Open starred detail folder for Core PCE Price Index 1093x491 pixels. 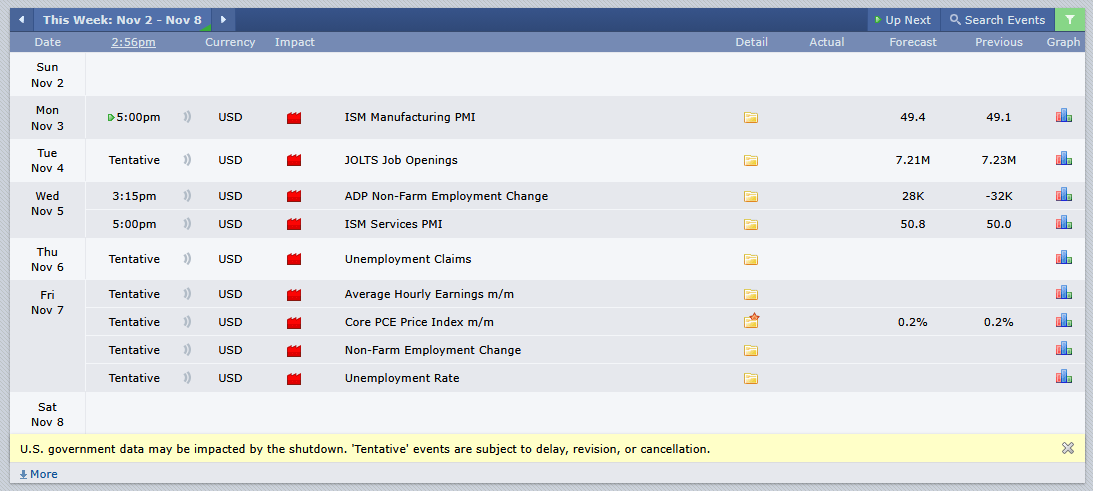pos(751,321)
